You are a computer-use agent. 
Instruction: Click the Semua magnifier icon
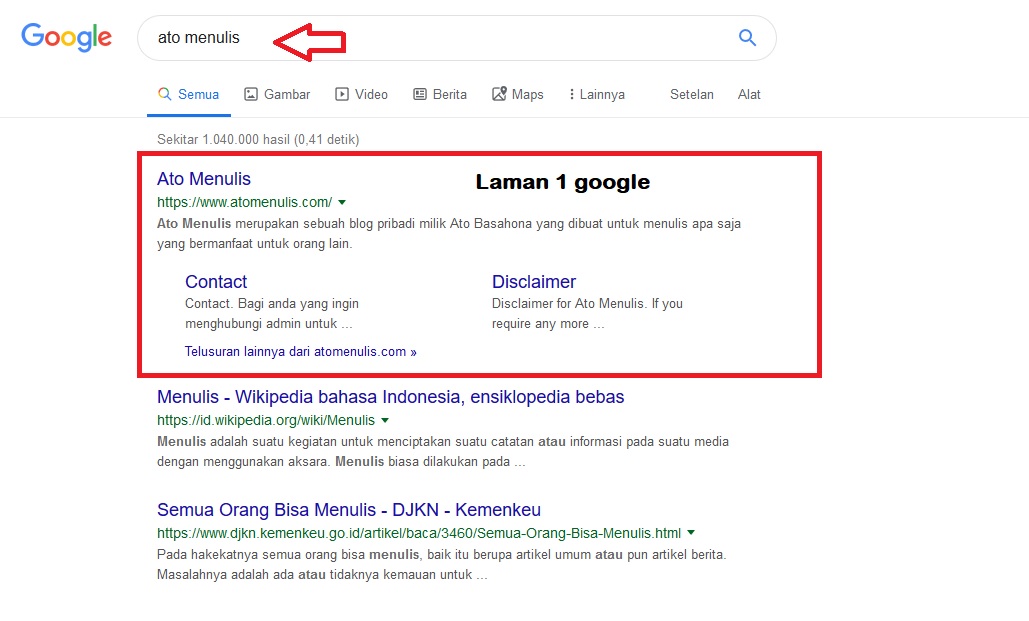point(164,93)
